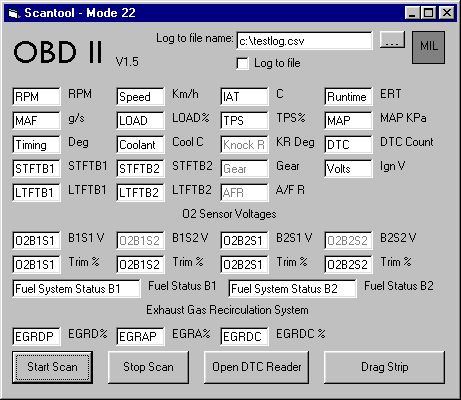Launch the Drag Strip window
This screenshot has width=461, height=400.
point(384,367)
